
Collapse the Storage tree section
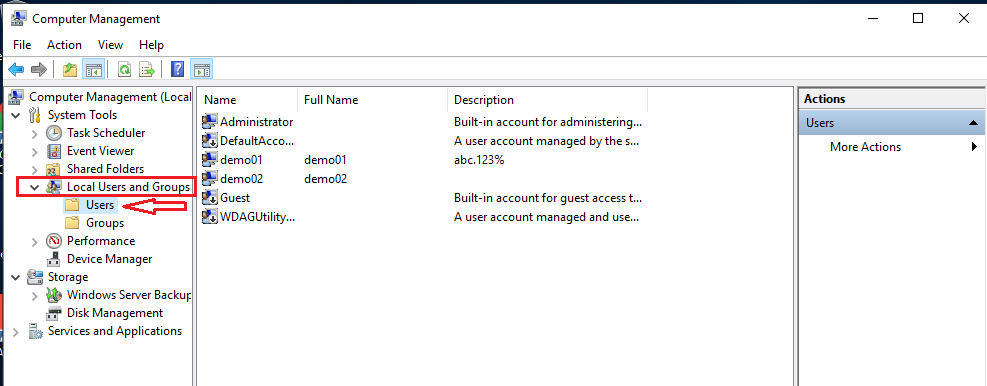[x=16, y=277]
